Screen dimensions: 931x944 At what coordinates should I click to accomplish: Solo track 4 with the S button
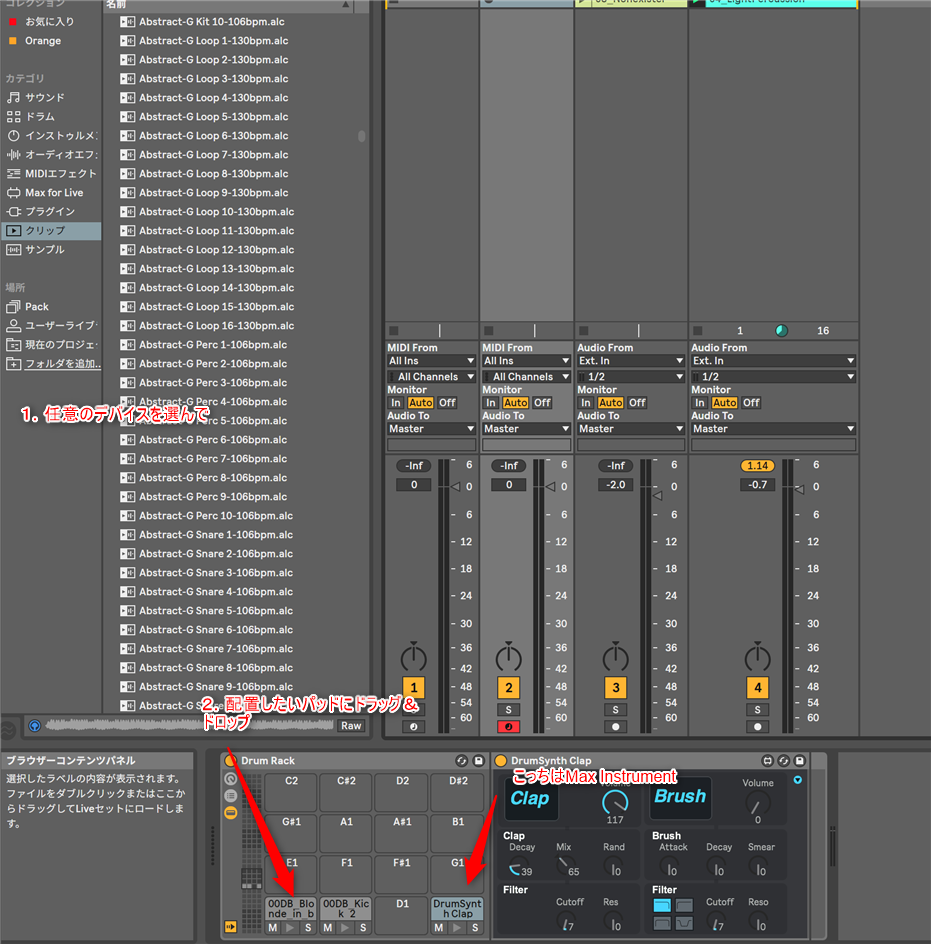click(758, 710)
